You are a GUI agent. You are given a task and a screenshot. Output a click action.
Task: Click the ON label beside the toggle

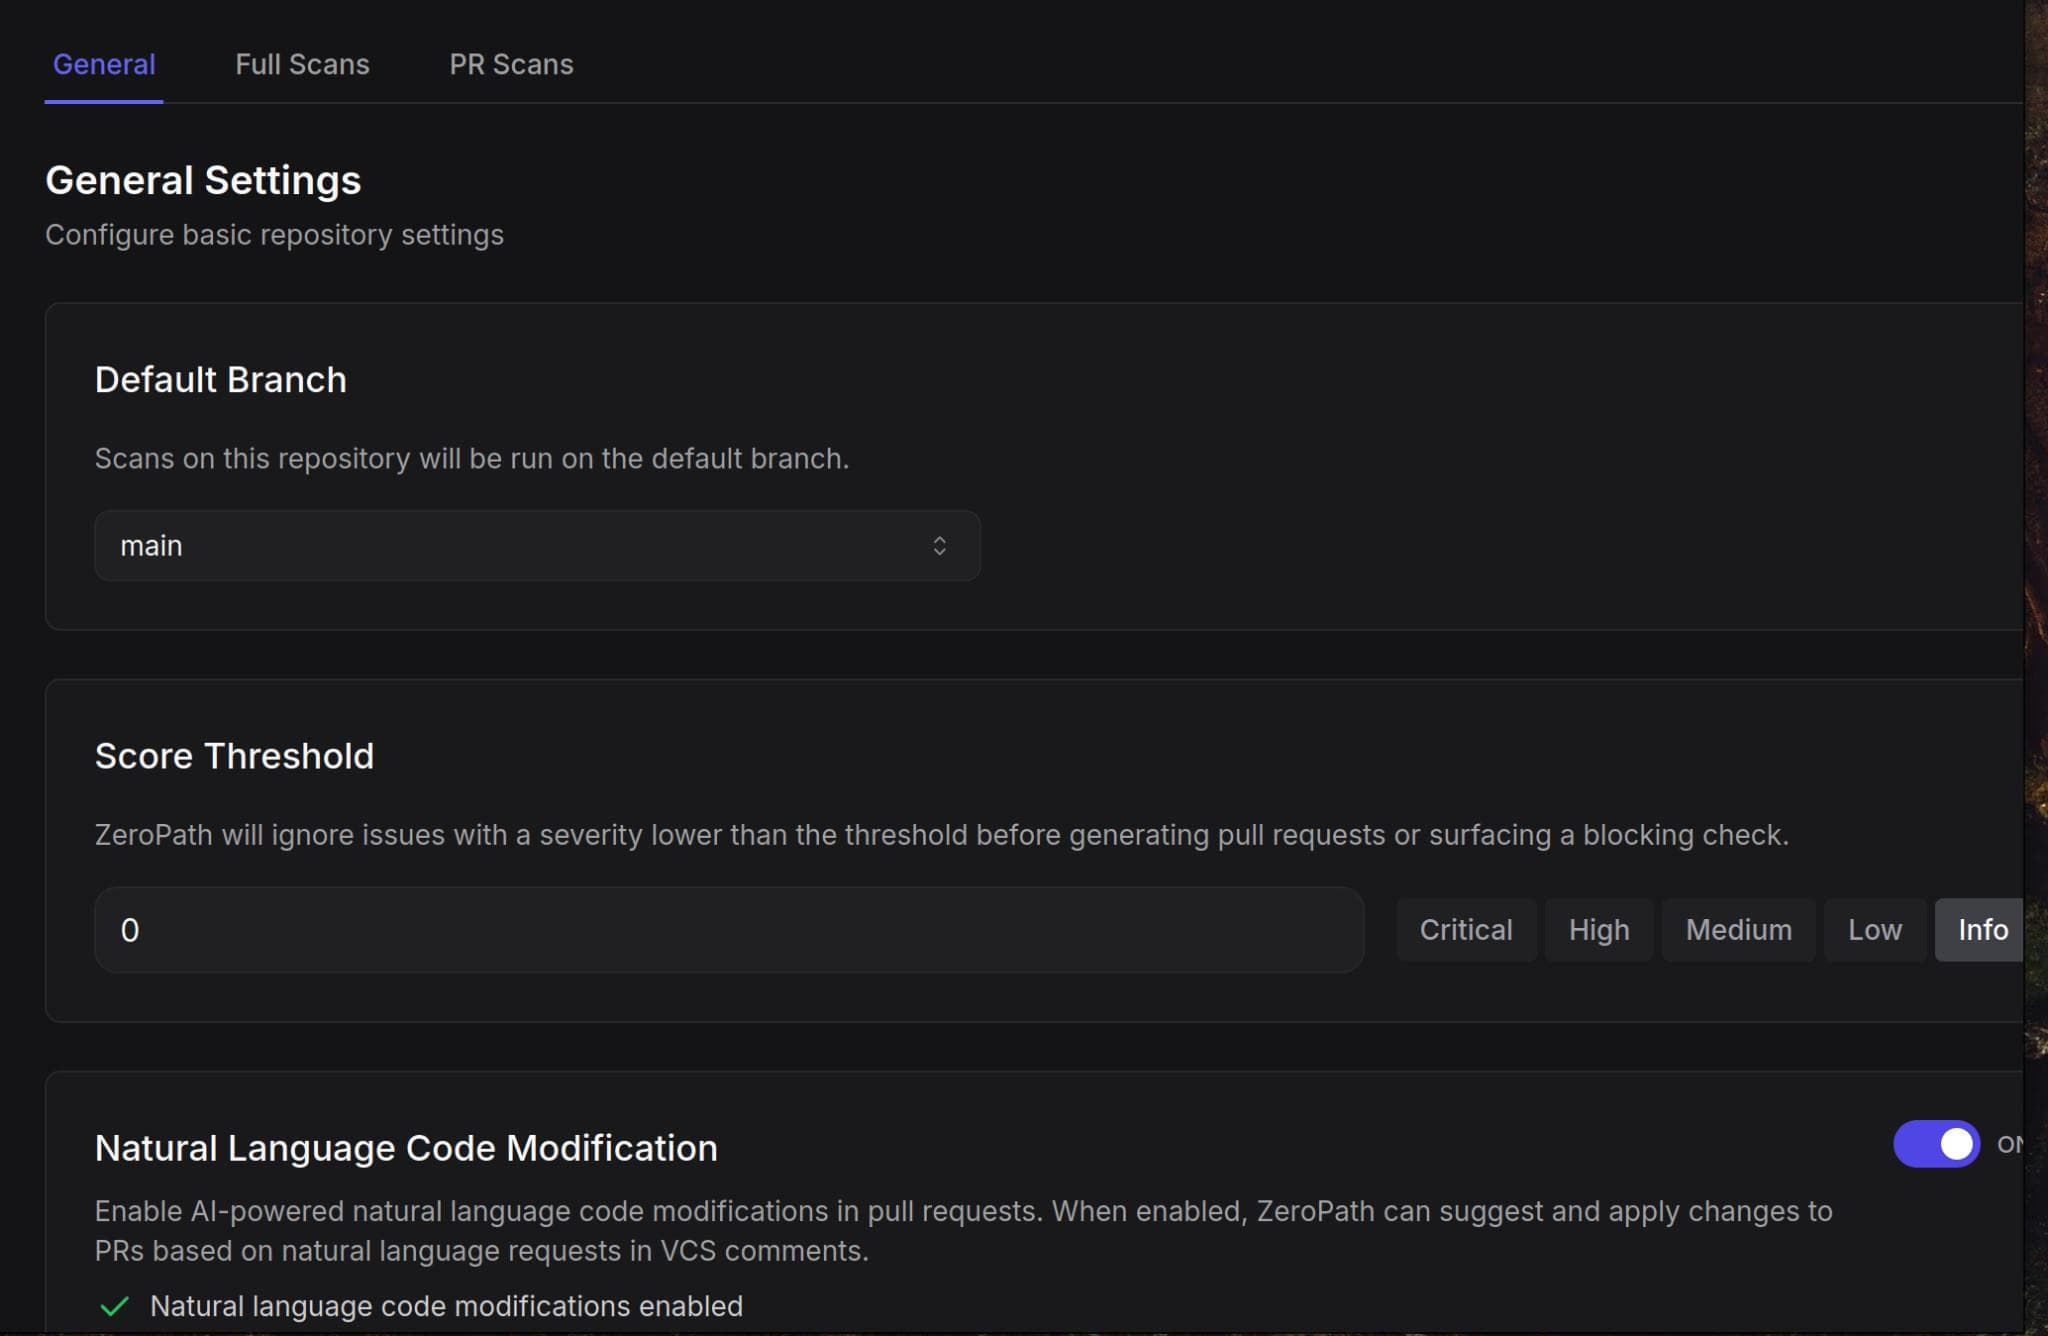2009,1144
